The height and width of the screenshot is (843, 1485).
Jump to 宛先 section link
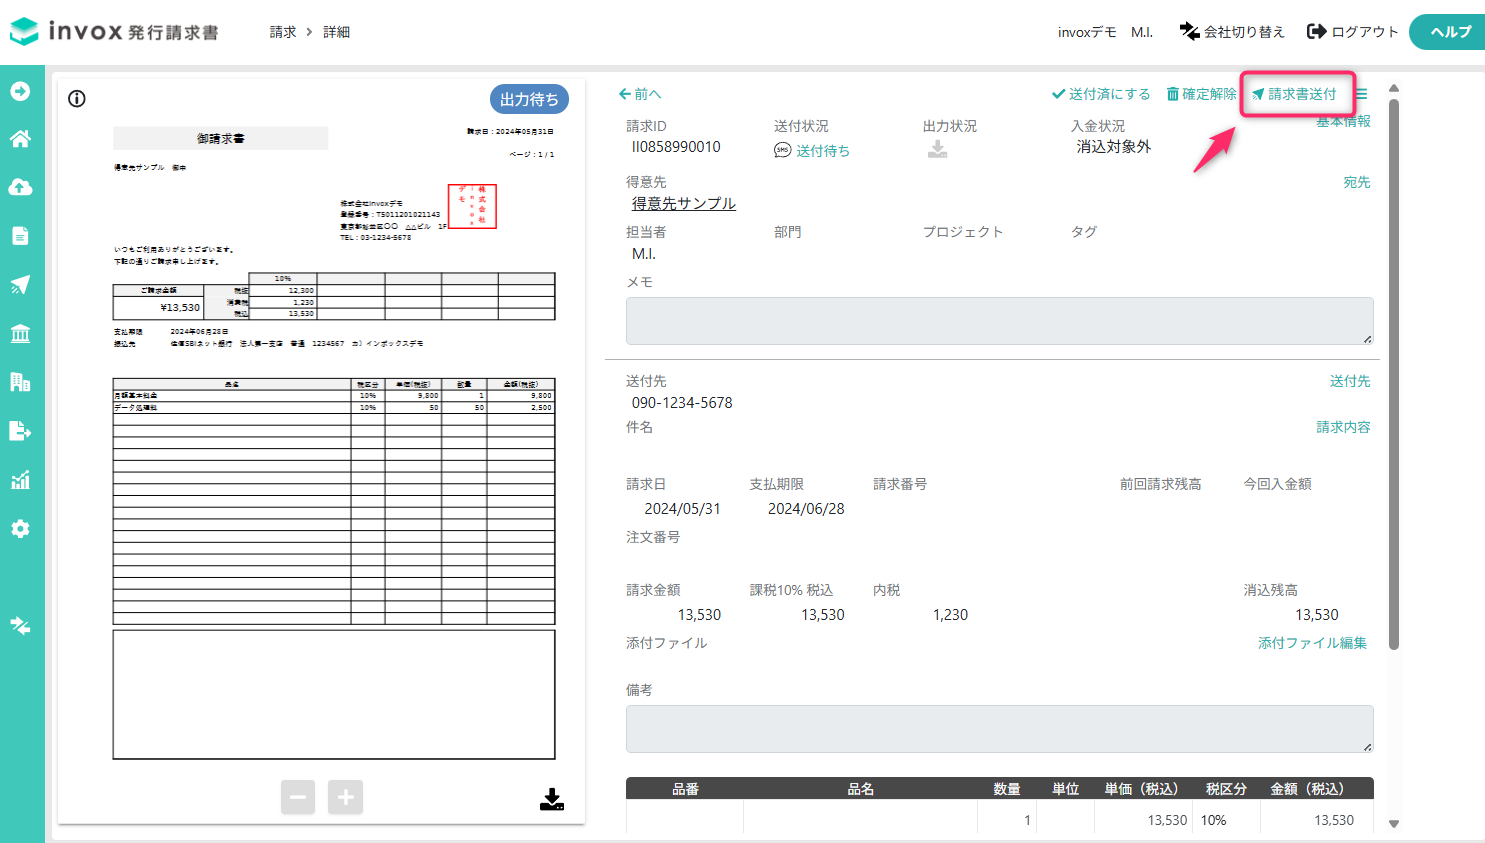point(1357,182)
